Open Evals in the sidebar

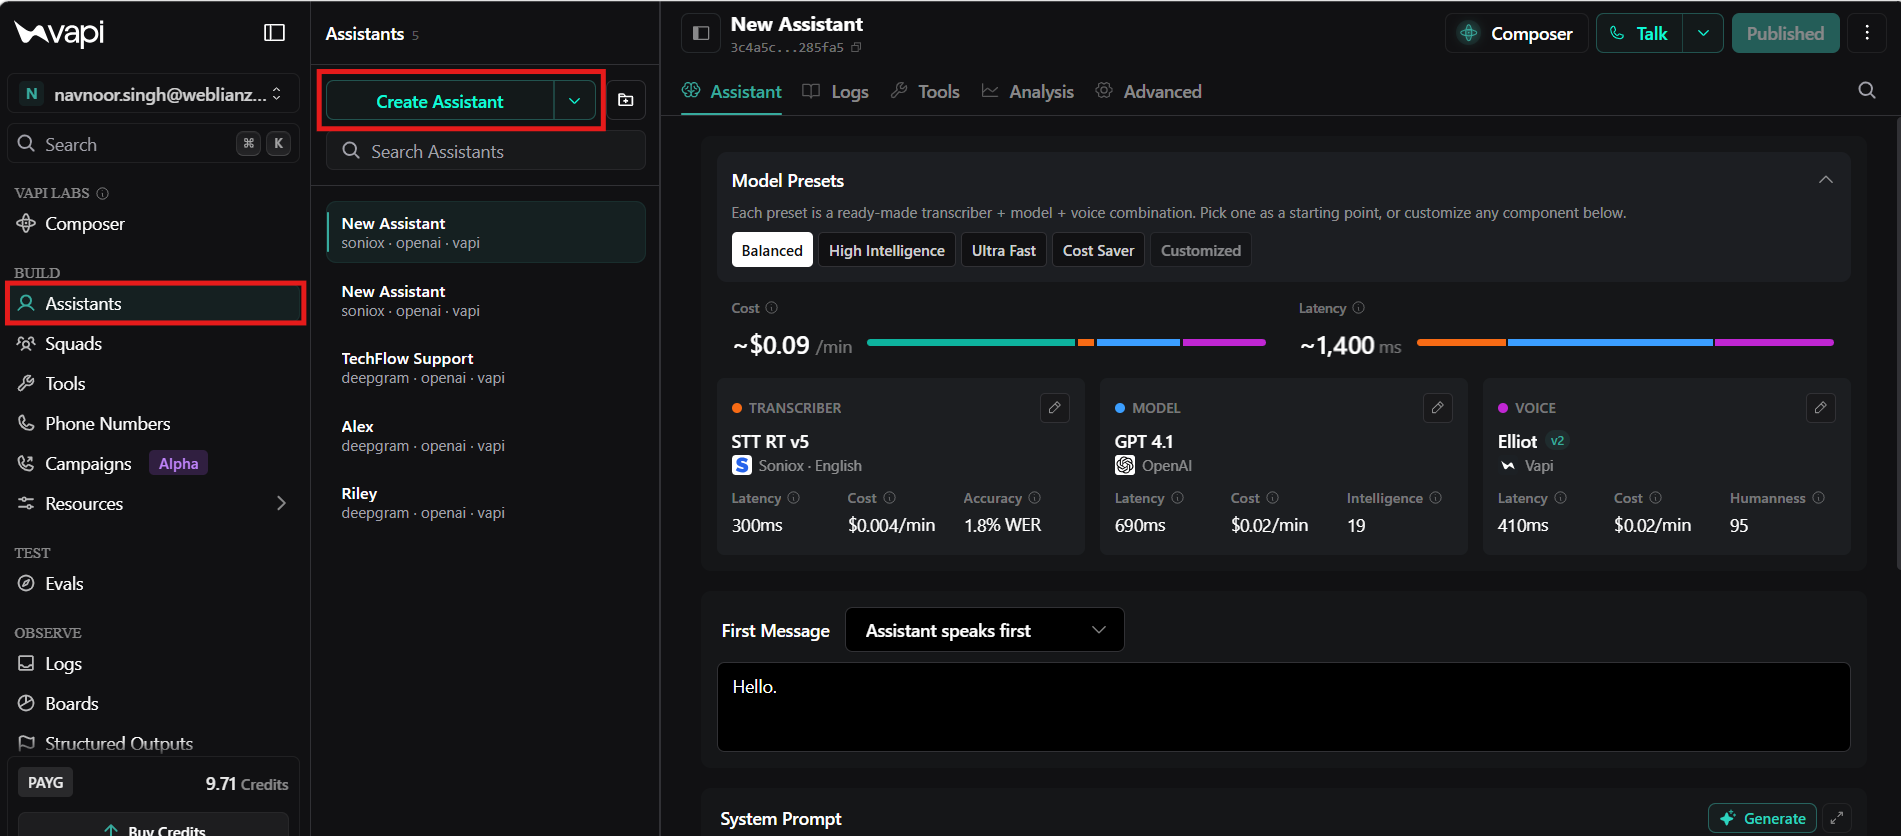pos(153,583)
